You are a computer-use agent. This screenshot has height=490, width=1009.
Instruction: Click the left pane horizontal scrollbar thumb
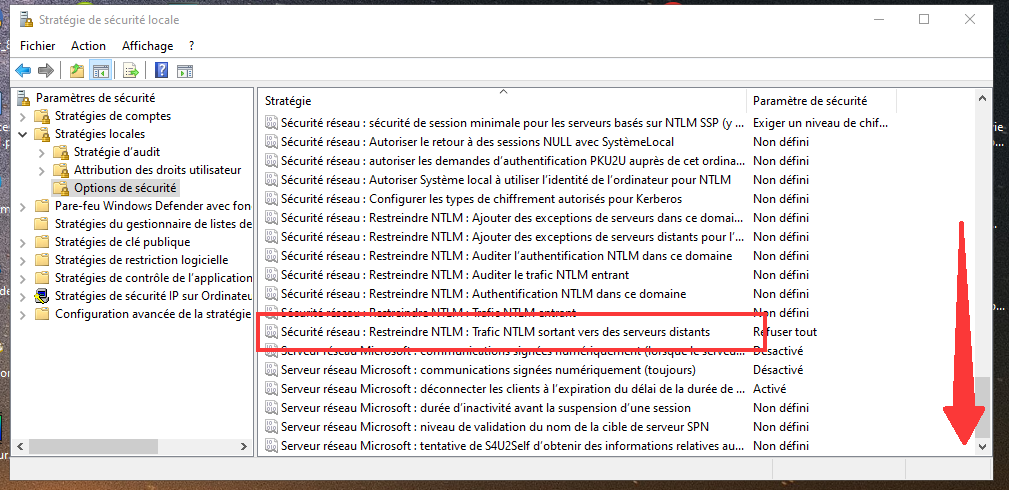[x=93, y=446]
